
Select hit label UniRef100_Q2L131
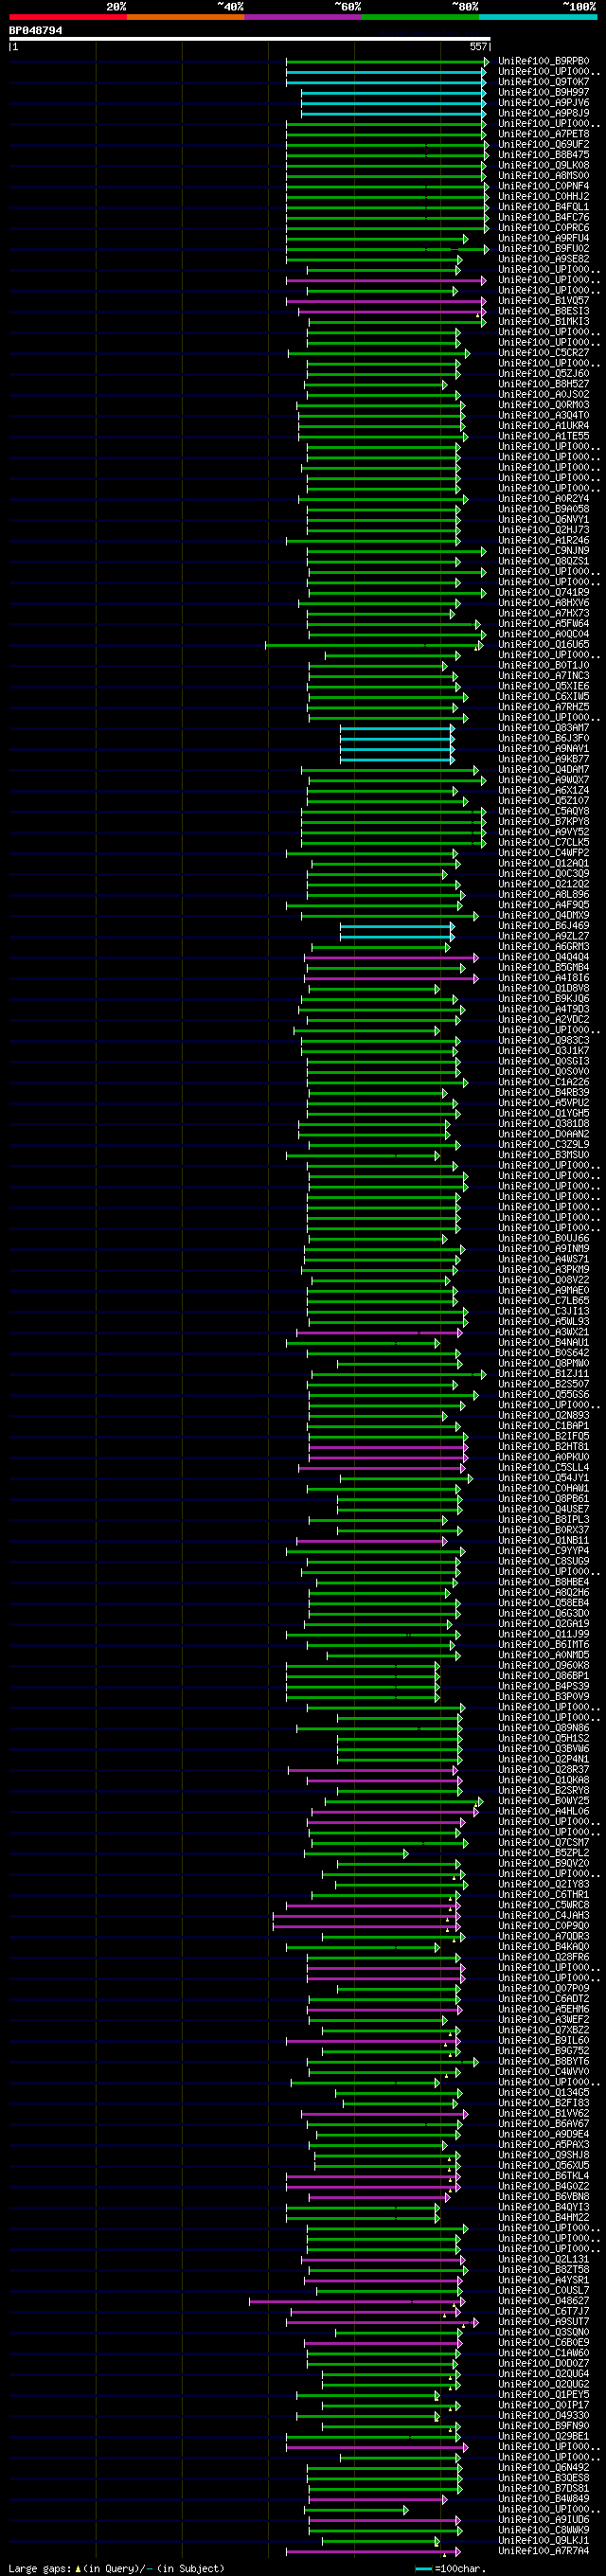[544, 2260]
